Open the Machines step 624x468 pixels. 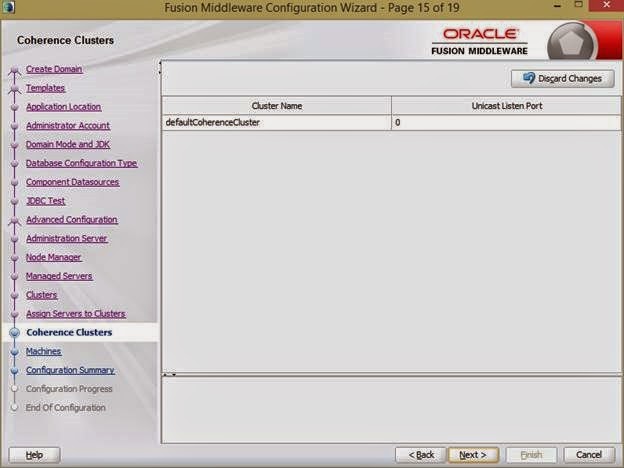pyautogui.click(x=43, y=351)
